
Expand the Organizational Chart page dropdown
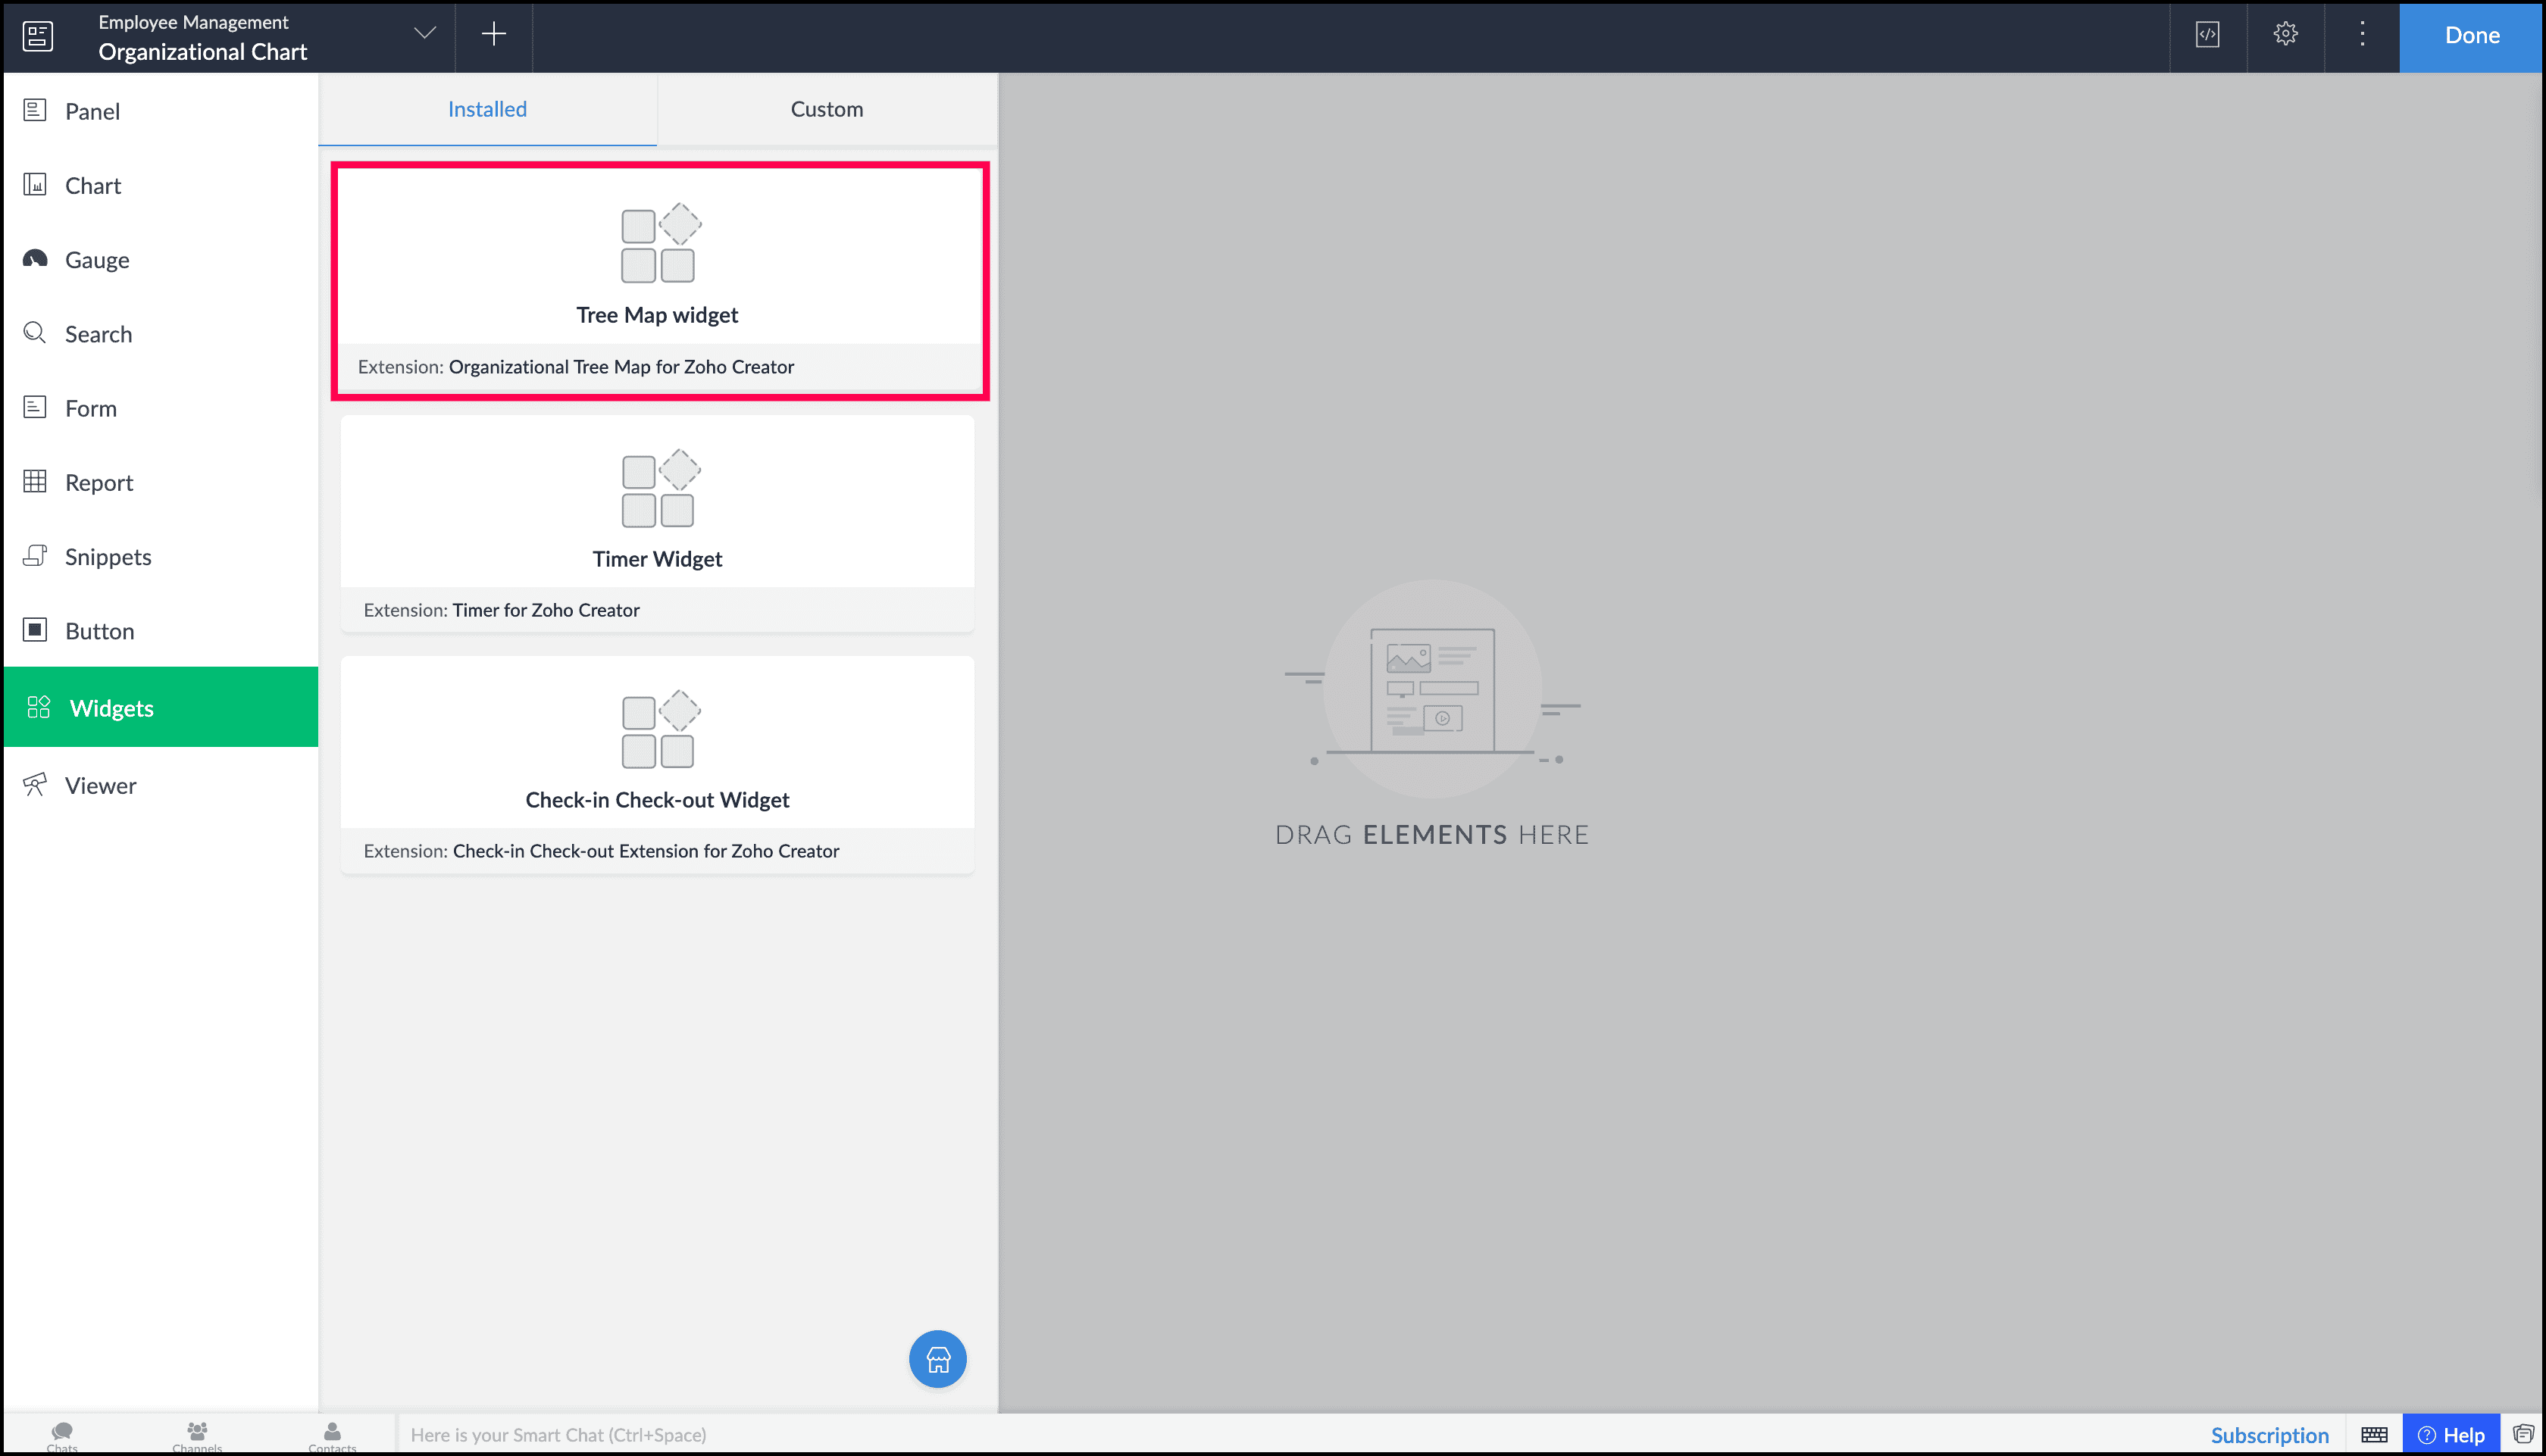[425, 34]
